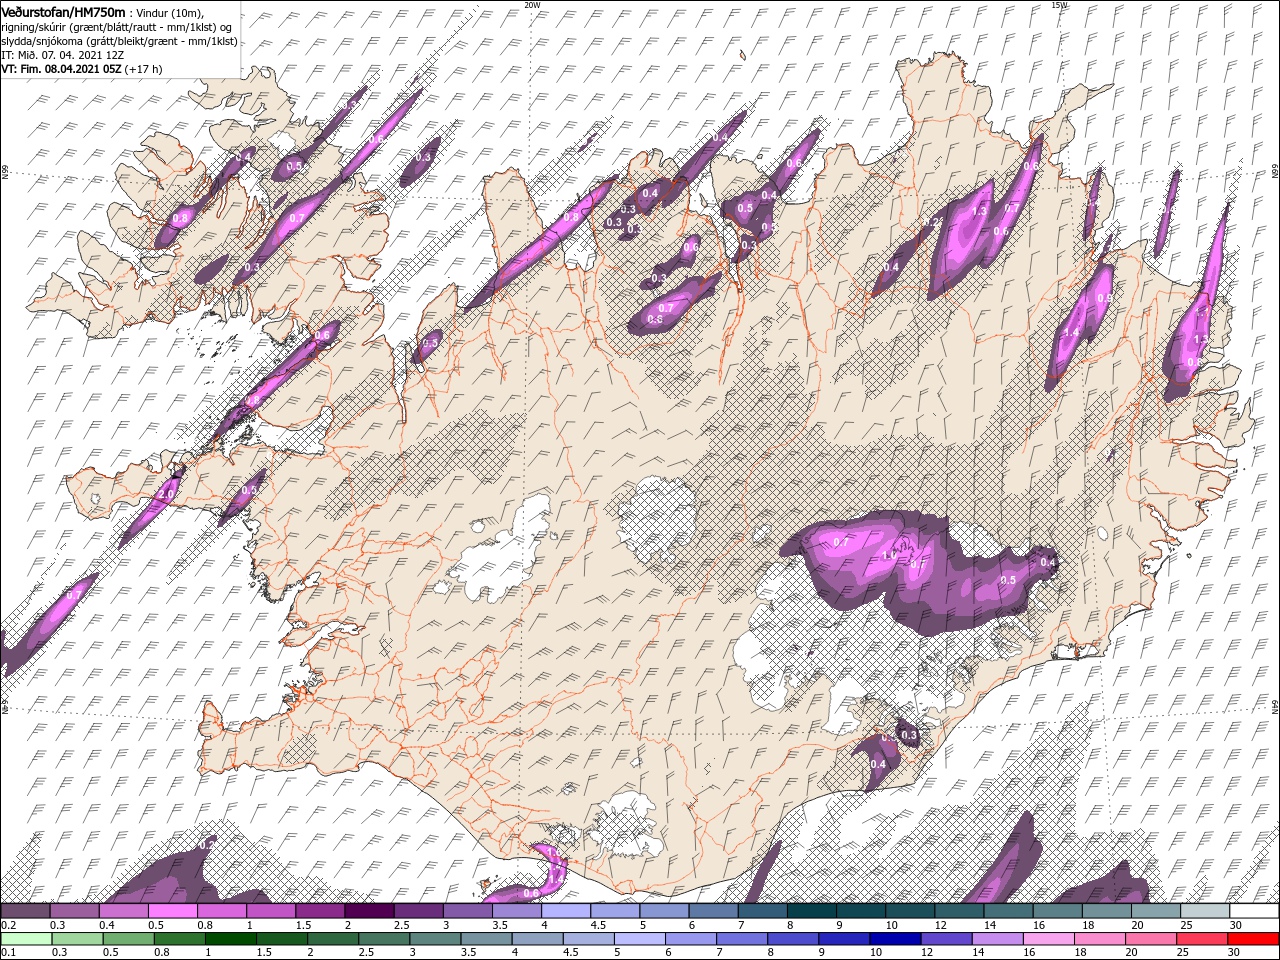Click the 15W longitude label
This screenshot has width=1280, height=960.
[1060, 5]
